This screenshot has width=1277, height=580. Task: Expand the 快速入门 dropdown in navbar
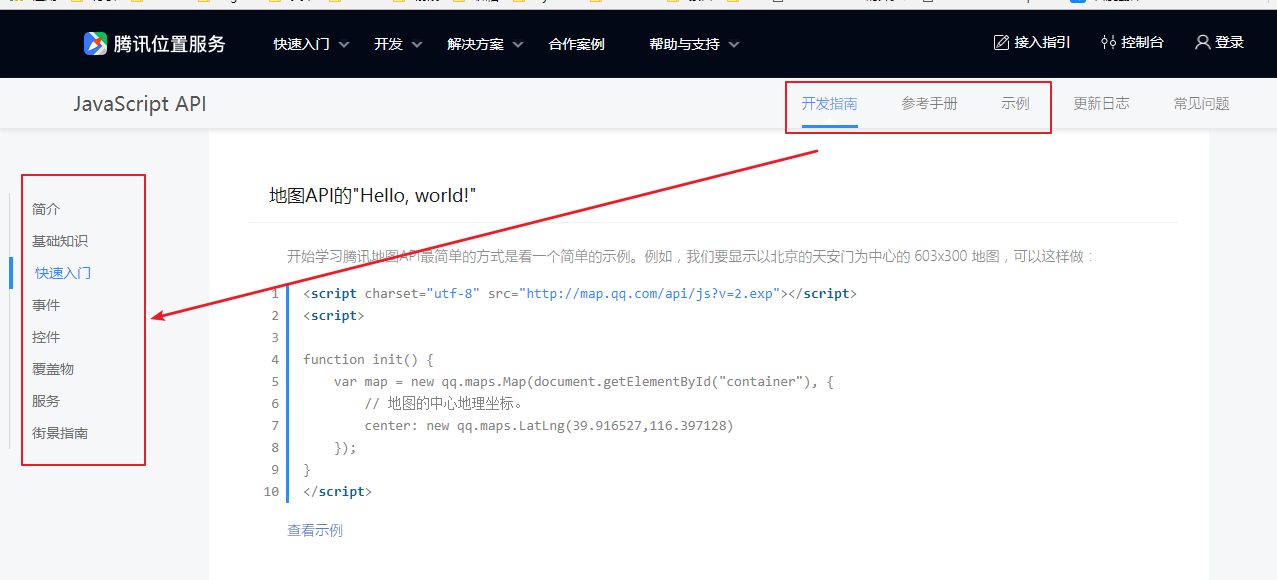tap(311, 44)
